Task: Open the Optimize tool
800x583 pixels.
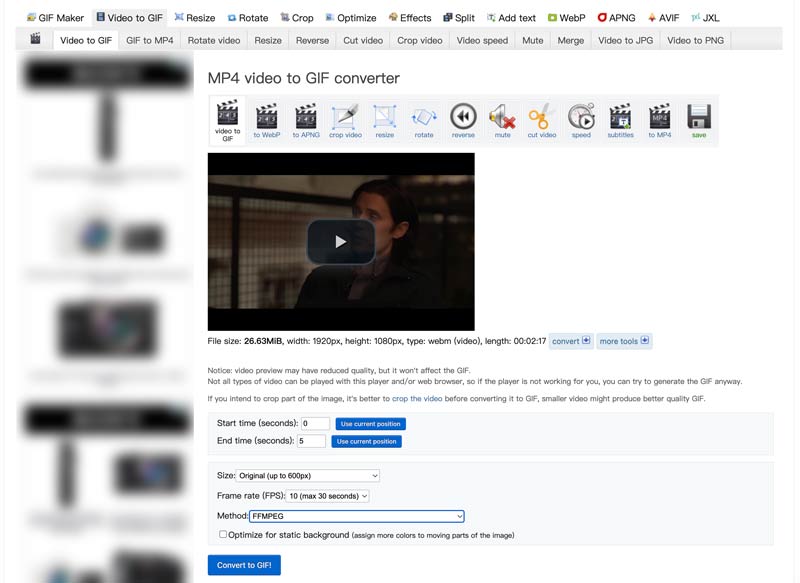Action: [x=351, y=18]
